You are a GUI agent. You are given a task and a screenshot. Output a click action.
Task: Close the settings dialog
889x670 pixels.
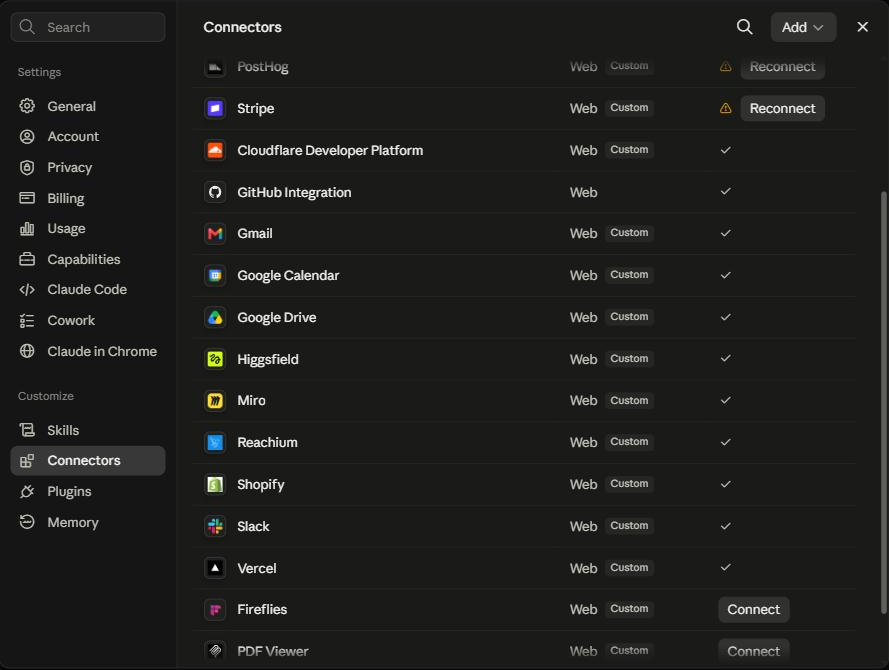(x=862, y=27)
